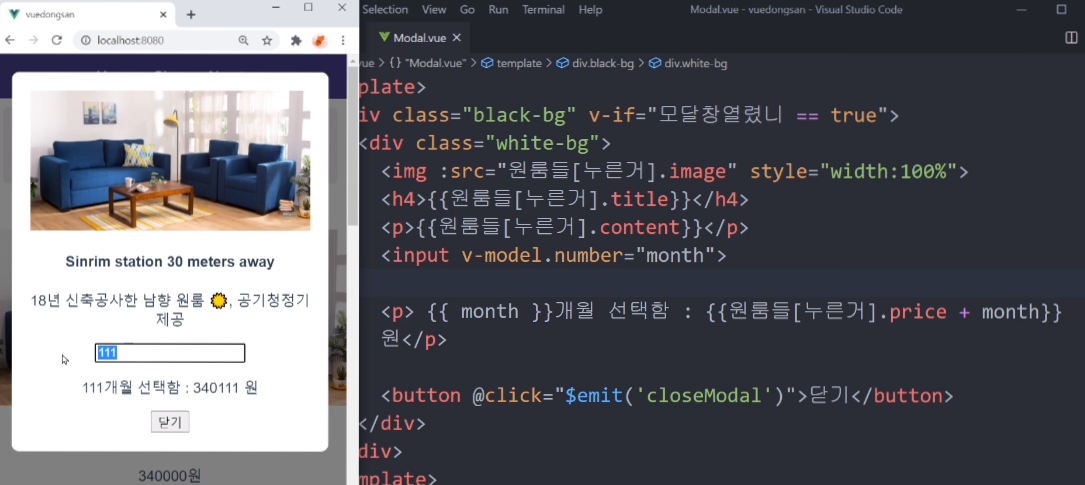
Task: Click the Chrome back arrow button
Action: (10, 41)
